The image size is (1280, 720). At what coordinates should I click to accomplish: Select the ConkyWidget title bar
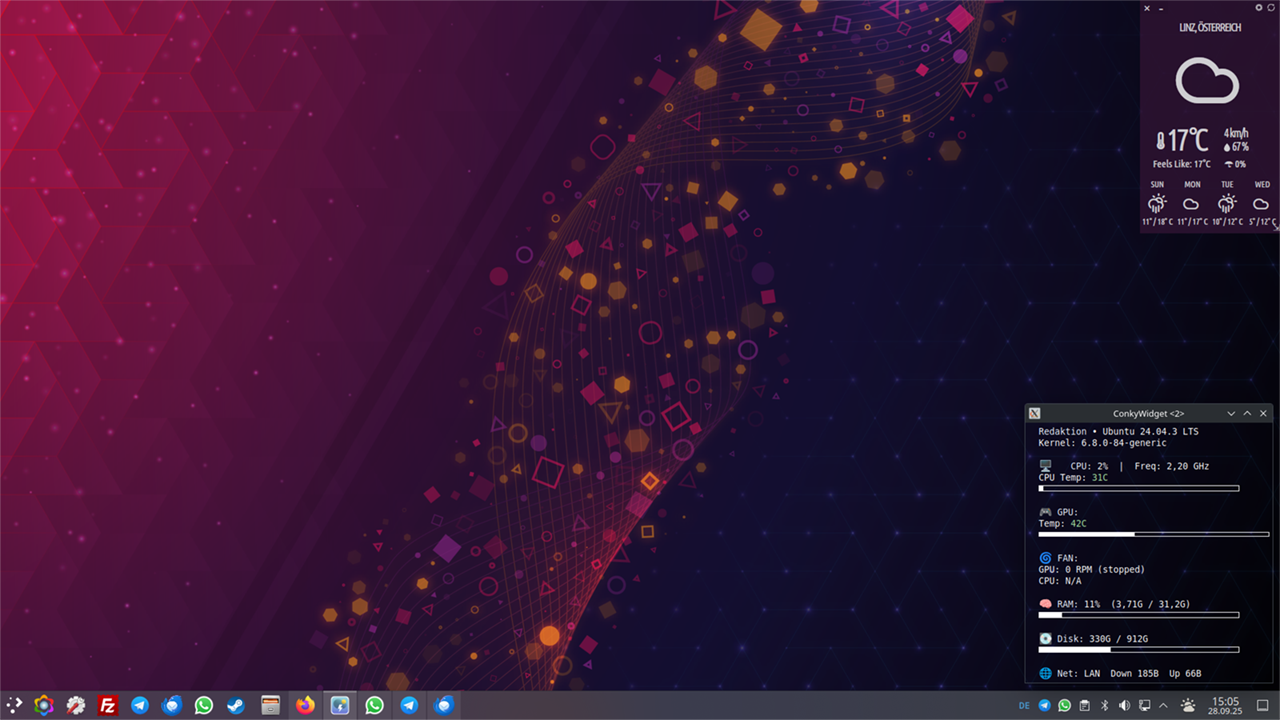1148,413
